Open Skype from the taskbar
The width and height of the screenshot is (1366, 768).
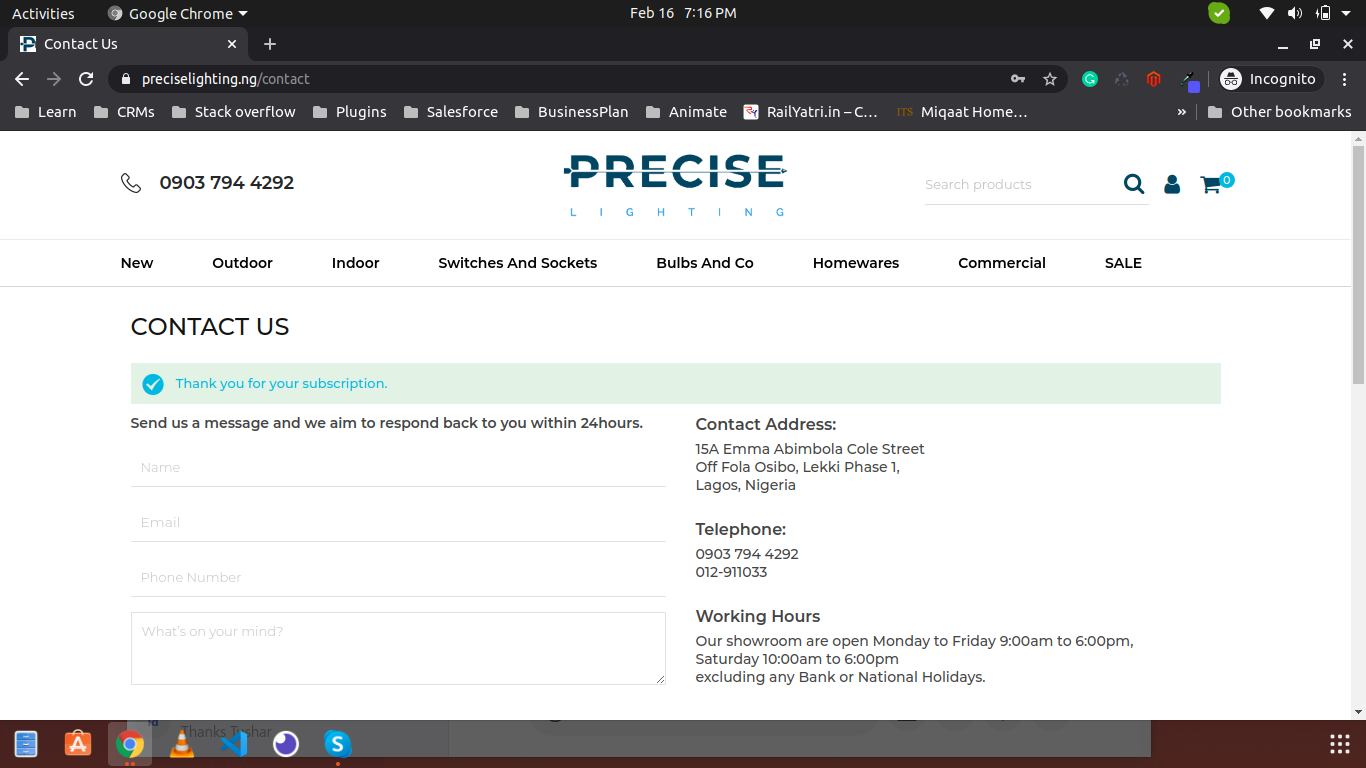(338, 744)
